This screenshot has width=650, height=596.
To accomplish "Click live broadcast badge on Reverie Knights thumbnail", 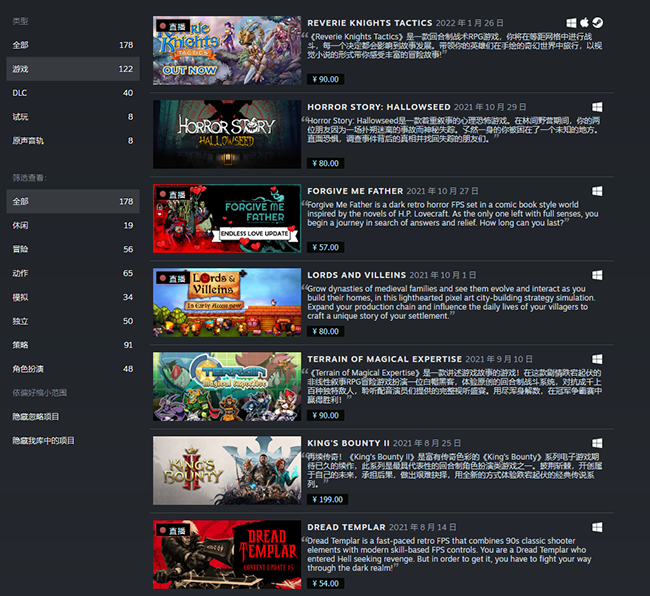I will pyautogui.click(x=173, y=27).
